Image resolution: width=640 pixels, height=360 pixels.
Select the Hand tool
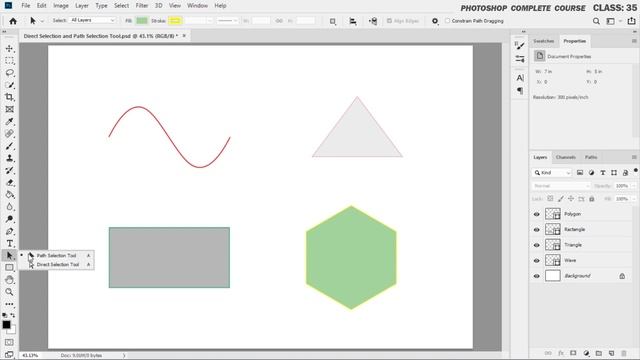pyautogui.click(x=9, y=280)
